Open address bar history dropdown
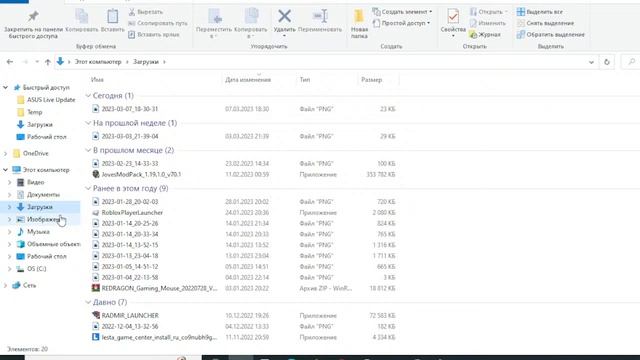Image resolution: width=640 pixels, height=360 pixels. pos(591,62)
